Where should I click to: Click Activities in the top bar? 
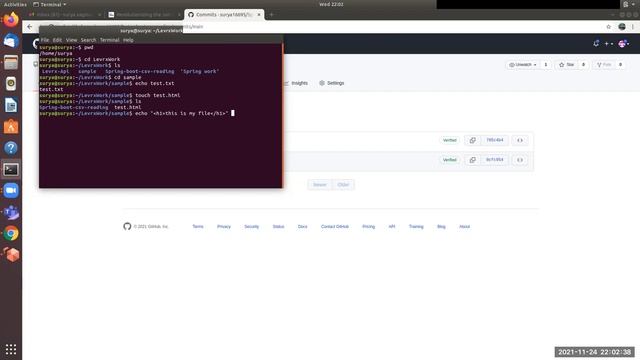tap(15, 4)
